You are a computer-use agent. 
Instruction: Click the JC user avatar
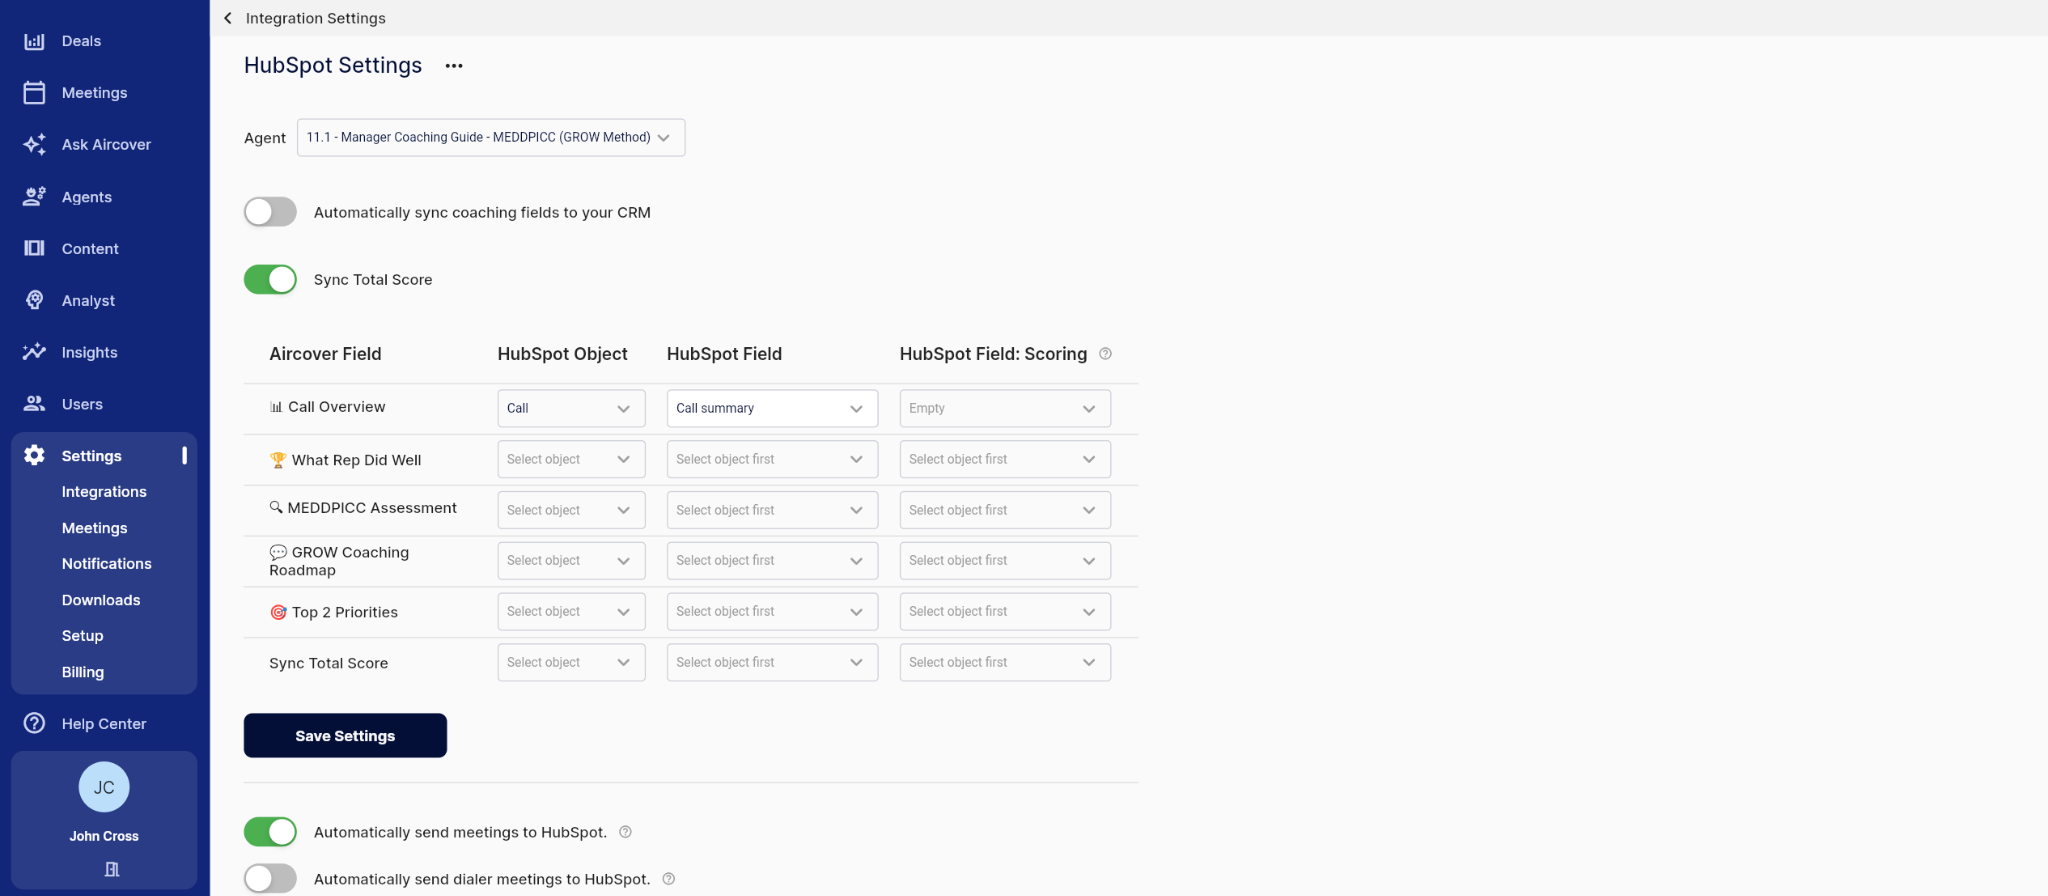click(x=104, y=787)
